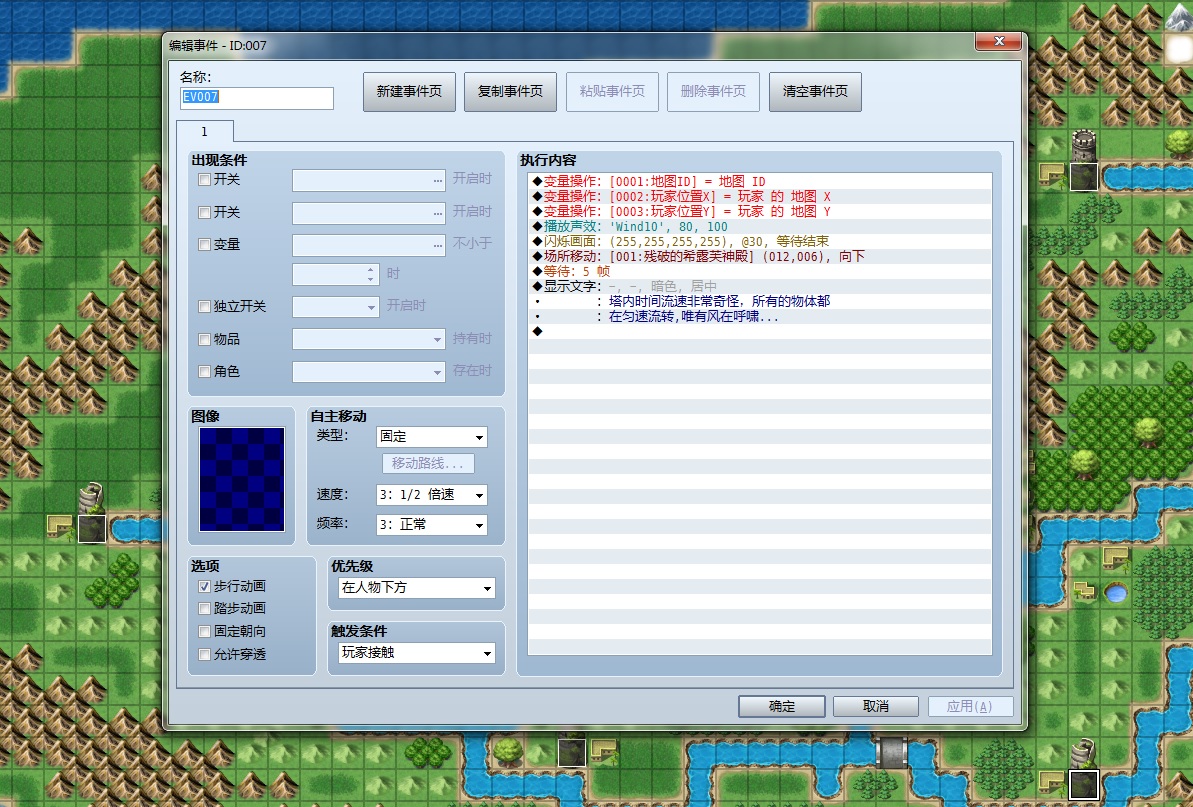Image resolution: width=1193 pixels, height=807 pixels.
Task: Open the 速度 dropdown
Action: (431, 495)
